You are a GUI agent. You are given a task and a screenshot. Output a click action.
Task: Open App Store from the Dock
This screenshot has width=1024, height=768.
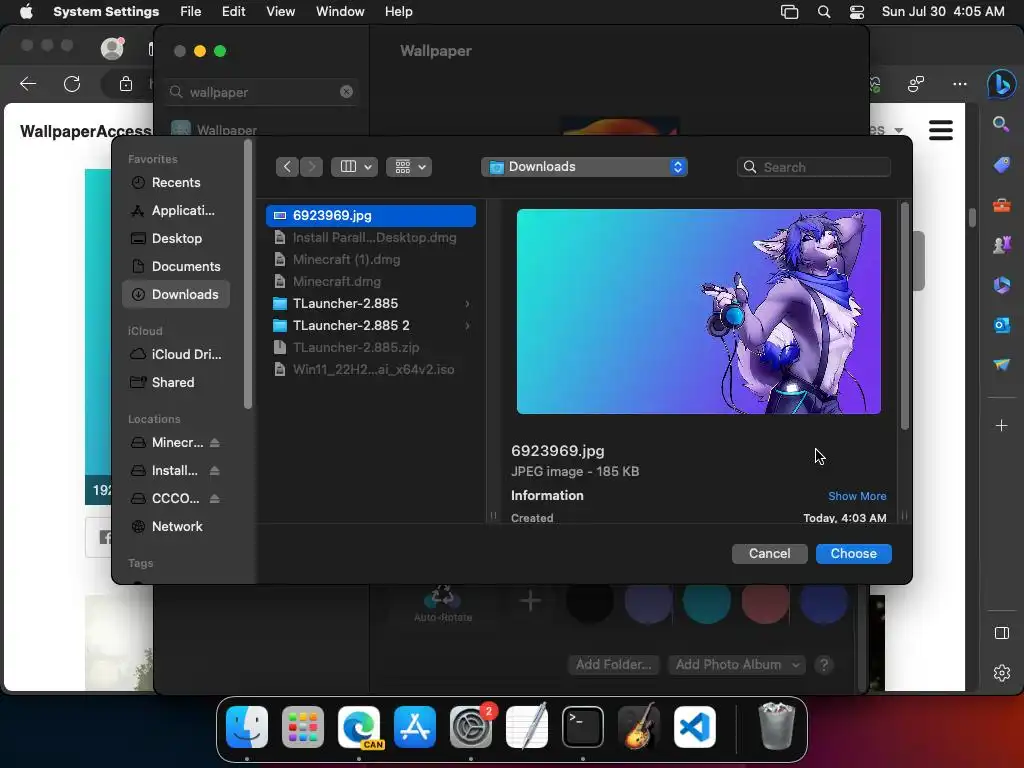(x=415, y=726)
